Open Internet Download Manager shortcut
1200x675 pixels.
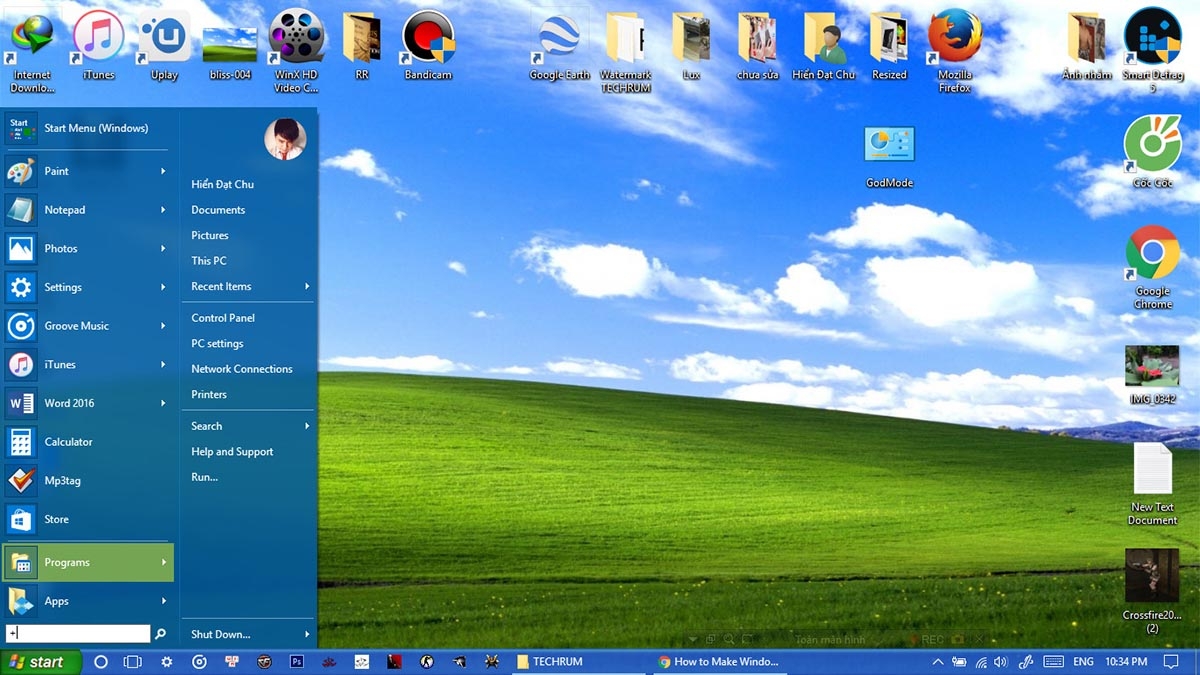point(32,50)
